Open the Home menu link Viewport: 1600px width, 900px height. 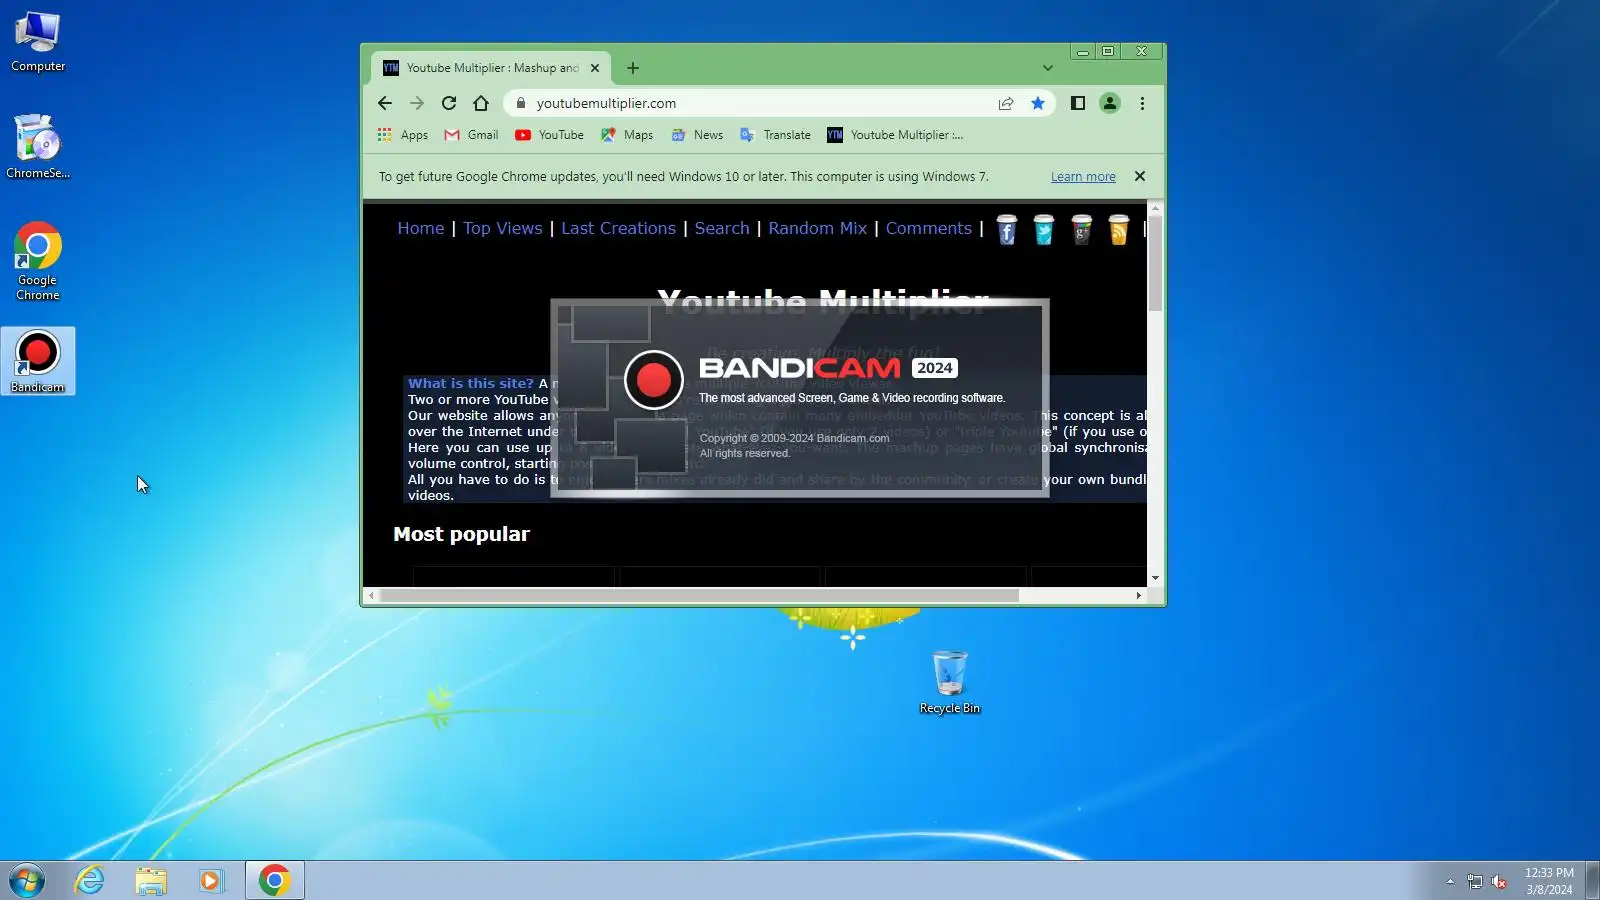421,228
